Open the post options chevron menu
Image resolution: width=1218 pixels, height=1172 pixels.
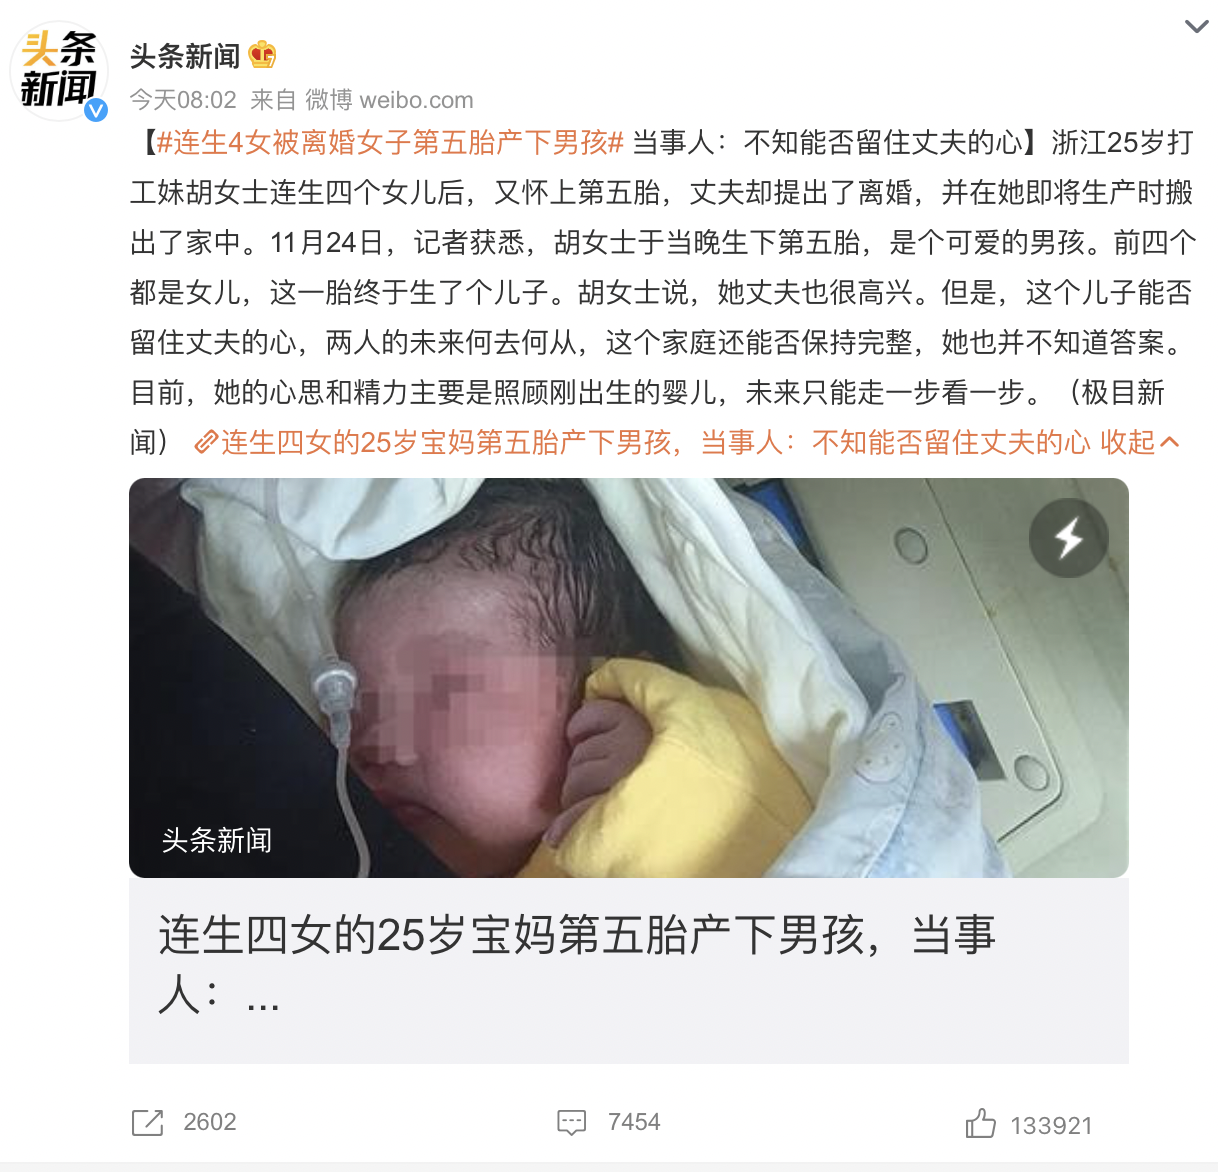[x=1196, y=26]
